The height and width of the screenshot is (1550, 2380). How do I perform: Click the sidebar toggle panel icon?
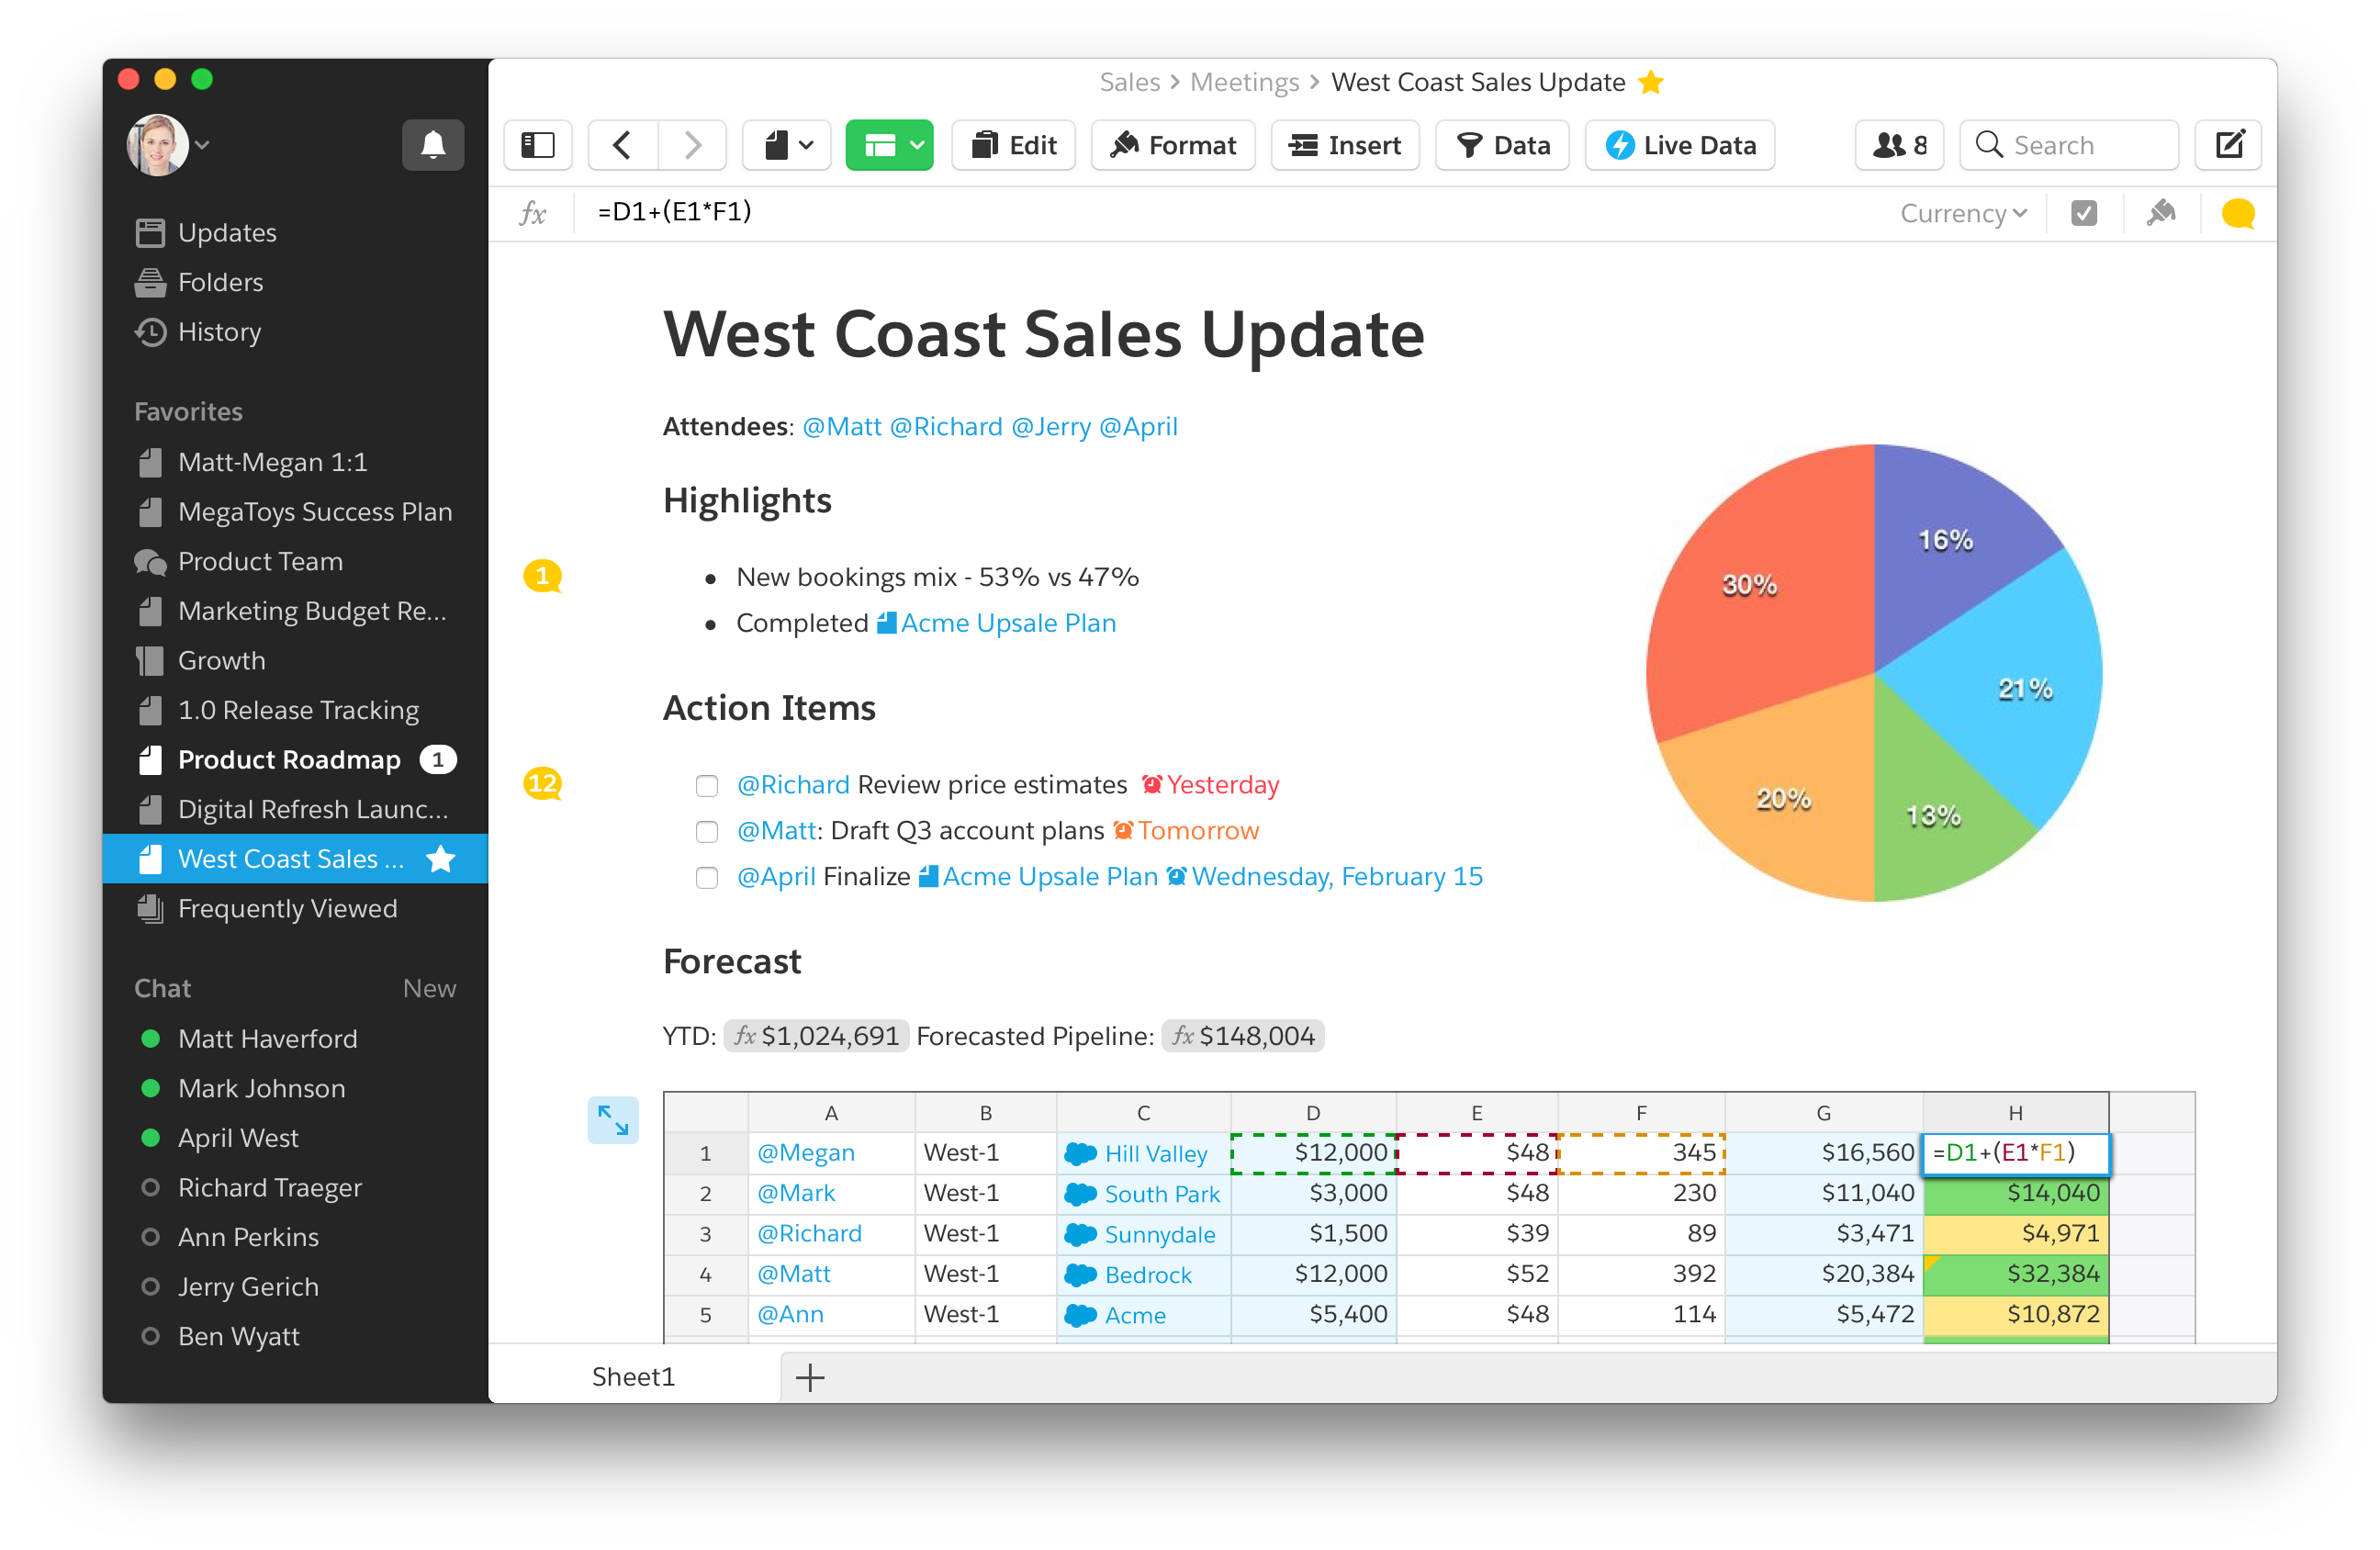point(538,146)
